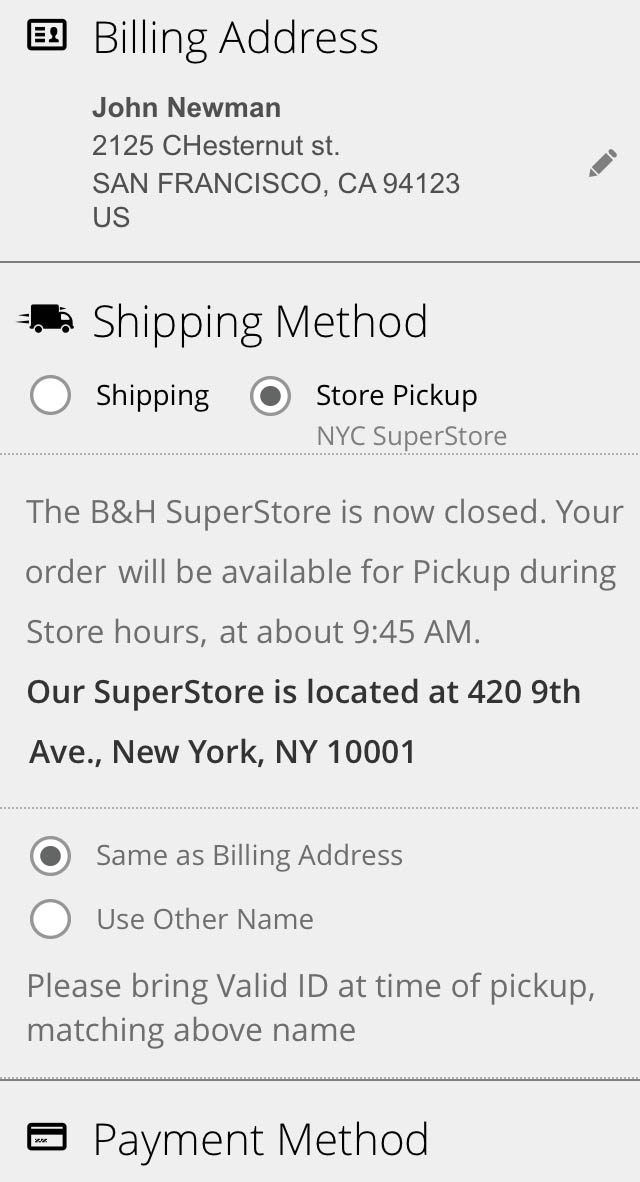Tap the NYC SuperStore sublabel

411,436
